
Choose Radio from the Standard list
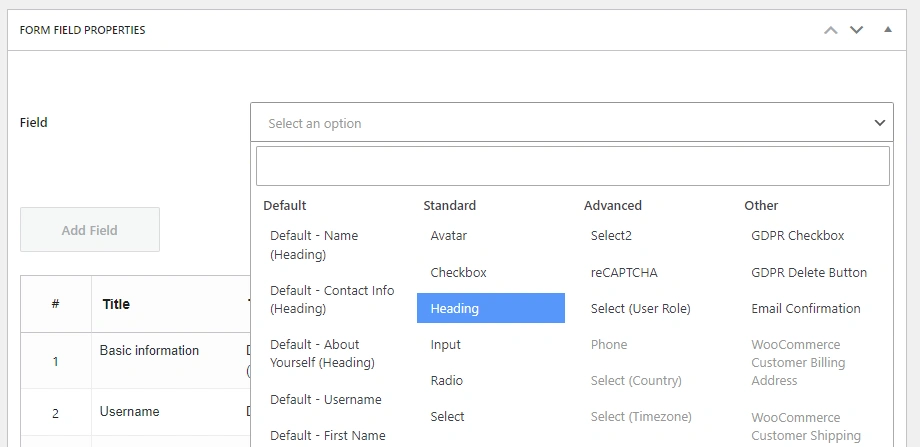coord(447,380)
